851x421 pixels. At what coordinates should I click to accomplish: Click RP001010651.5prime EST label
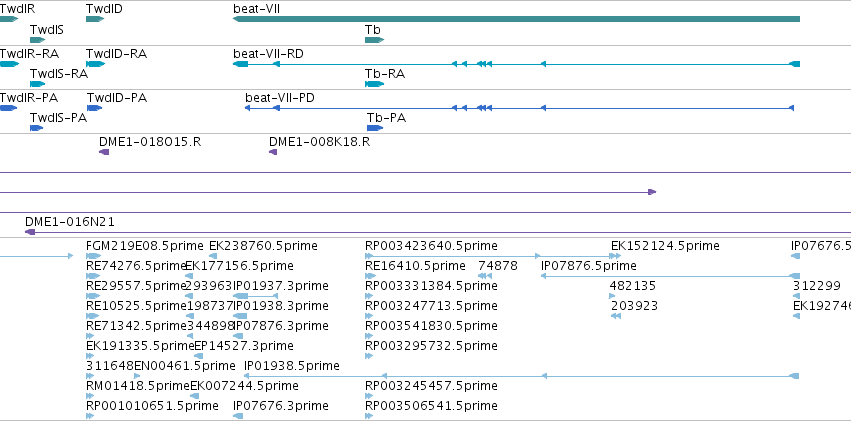153,406
